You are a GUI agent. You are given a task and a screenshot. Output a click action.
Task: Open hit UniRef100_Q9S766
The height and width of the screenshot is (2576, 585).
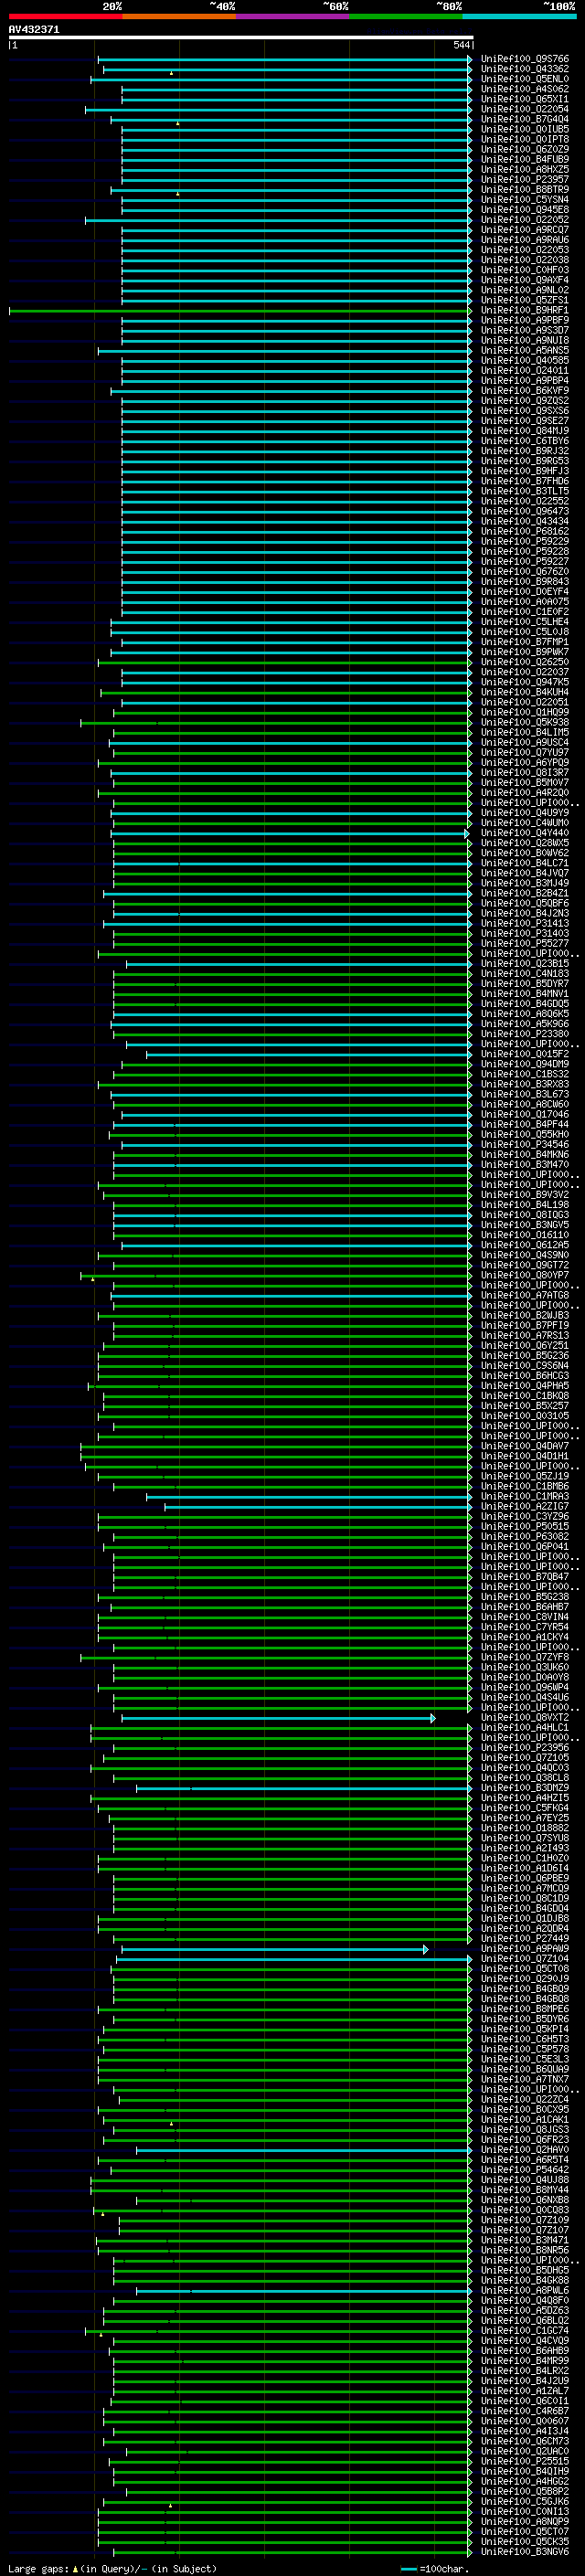click(525, 59)
